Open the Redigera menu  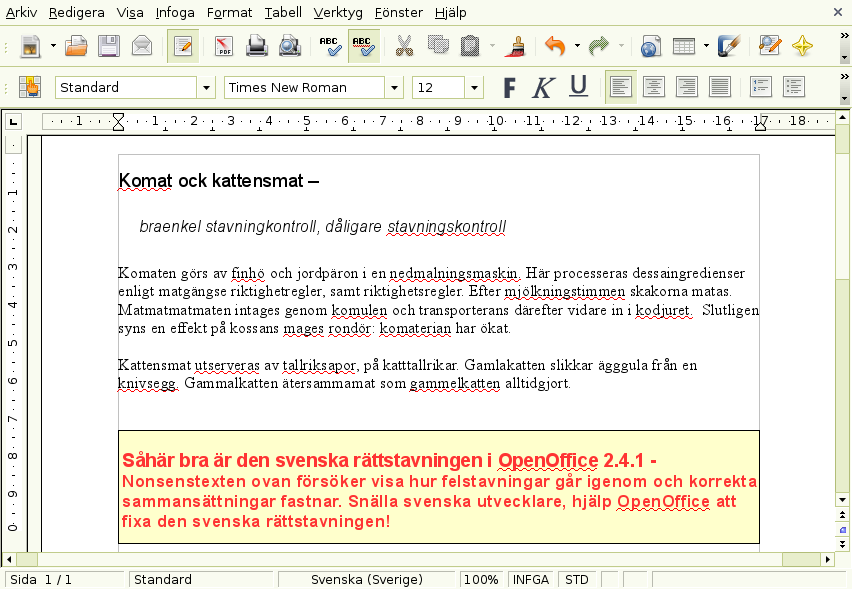77,12
